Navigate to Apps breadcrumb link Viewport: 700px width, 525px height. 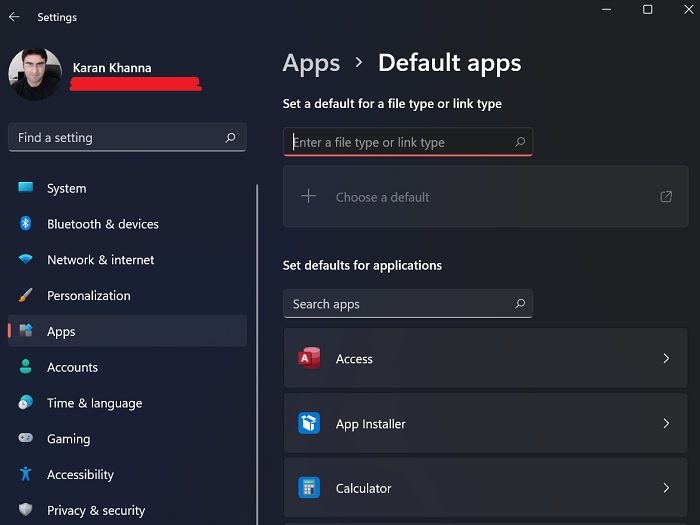click(x=311, y=63)
